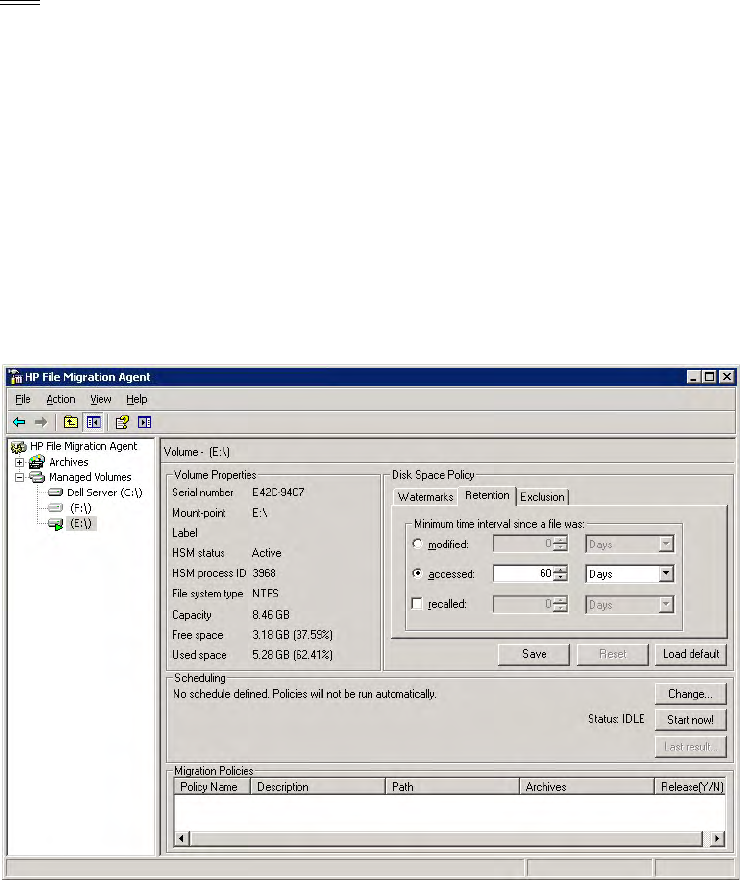The width and height of the screenshot is (740, 880).
Task: Select the HP File Migration Agent root node
Action: [84, 446]
